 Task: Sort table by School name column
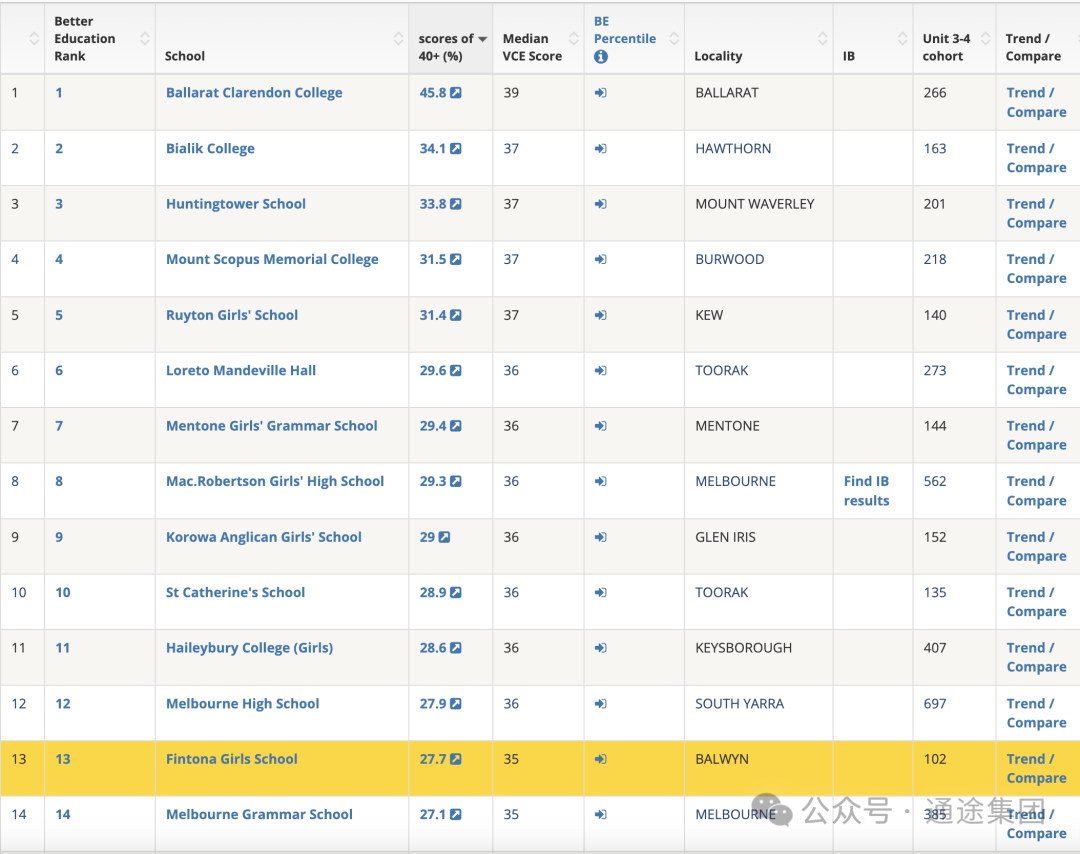pyautogui.click(x=398, y=39)
